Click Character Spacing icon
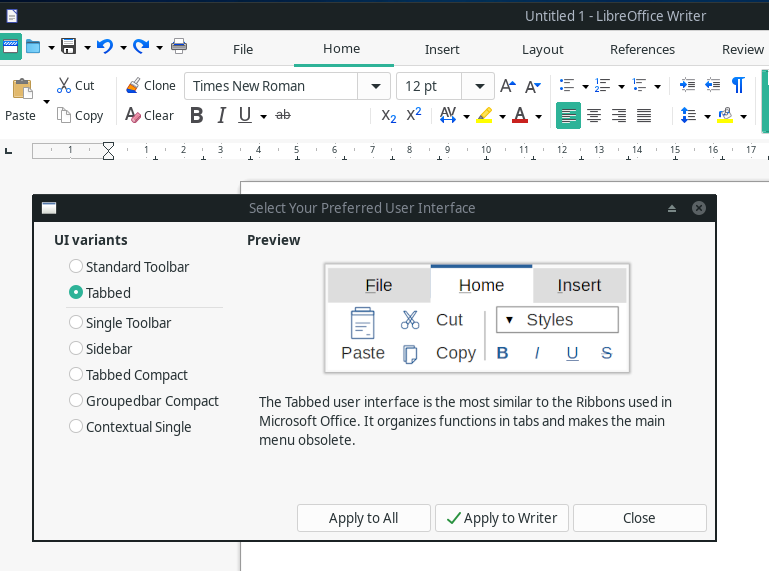Screen dimensions: 769x571 click(x=448, y=115)
